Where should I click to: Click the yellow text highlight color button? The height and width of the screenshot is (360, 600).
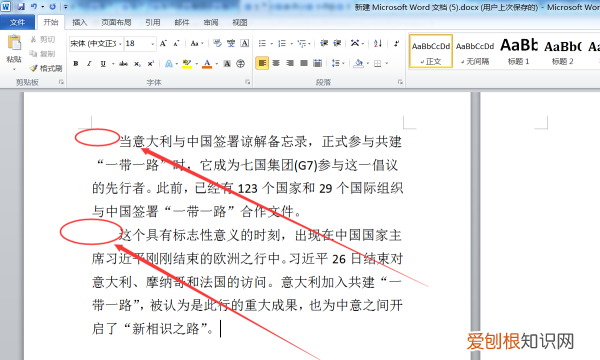pyautogui.click(x=187, y=64)
